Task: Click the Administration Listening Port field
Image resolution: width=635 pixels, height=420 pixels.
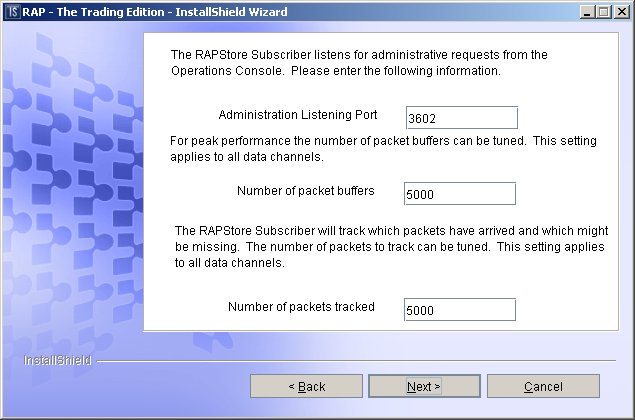Action: (x=462, y=117)
